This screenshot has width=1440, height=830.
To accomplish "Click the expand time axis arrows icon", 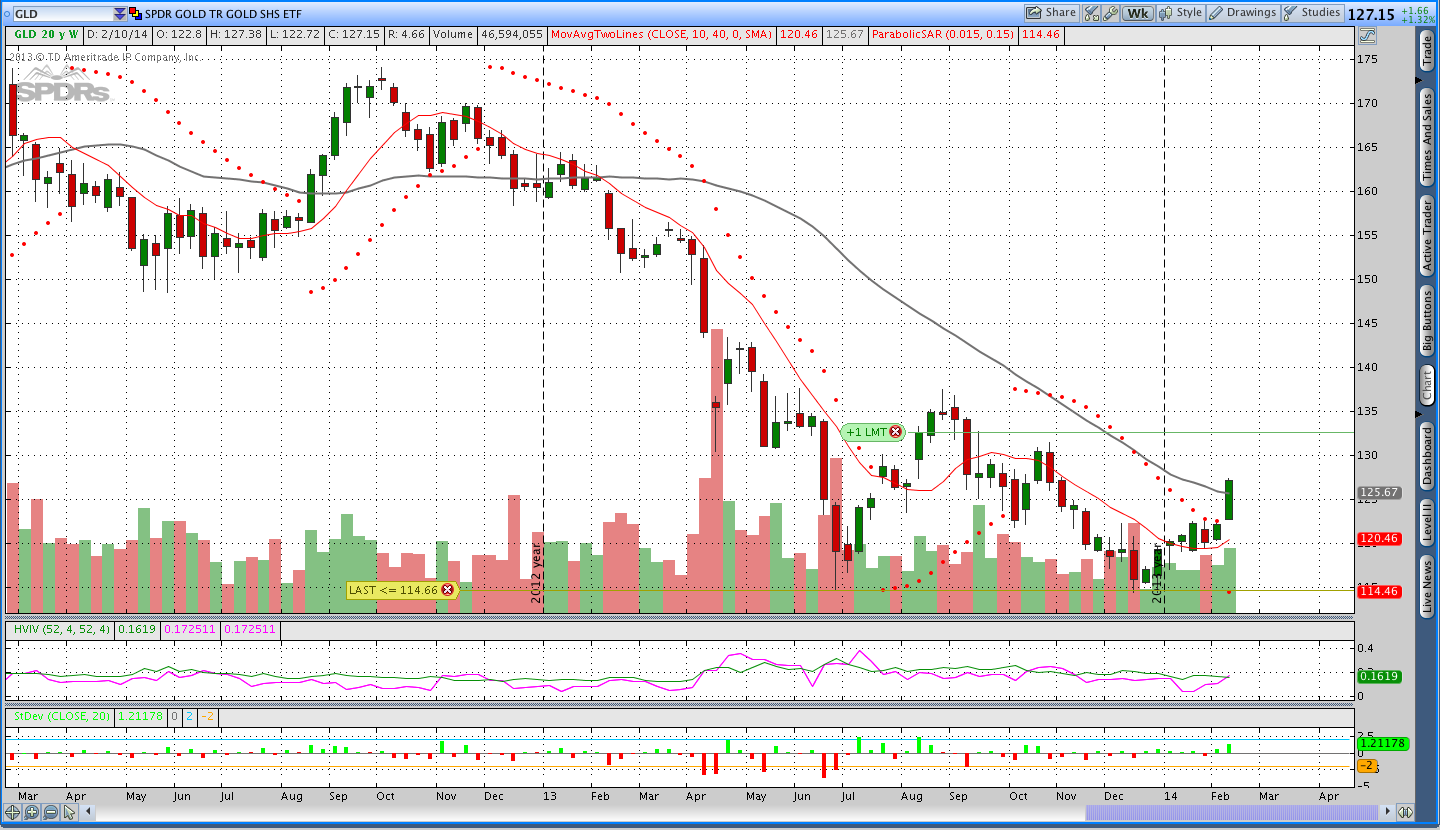I will coord(1405,812).
